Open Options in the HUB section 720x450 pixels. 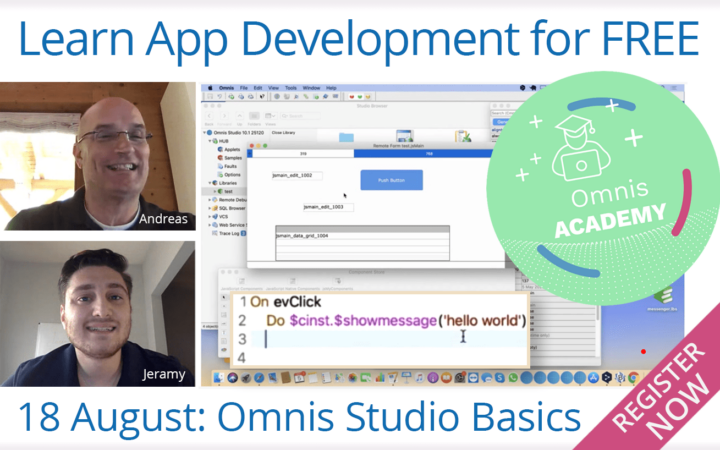coord(231,174)
